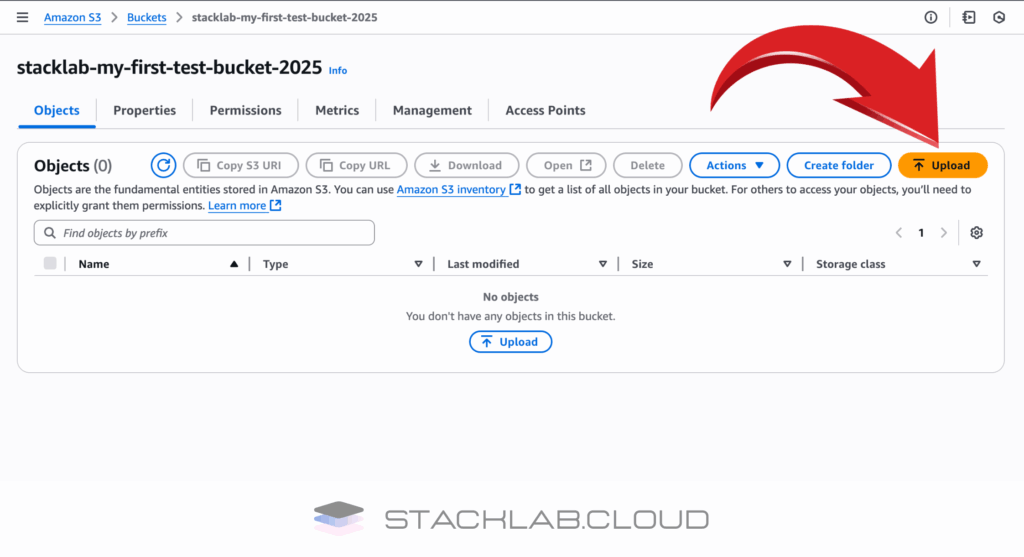Screen dimensions: 1024x557
Task: Click the Create folder button
Action: (838, 166)
